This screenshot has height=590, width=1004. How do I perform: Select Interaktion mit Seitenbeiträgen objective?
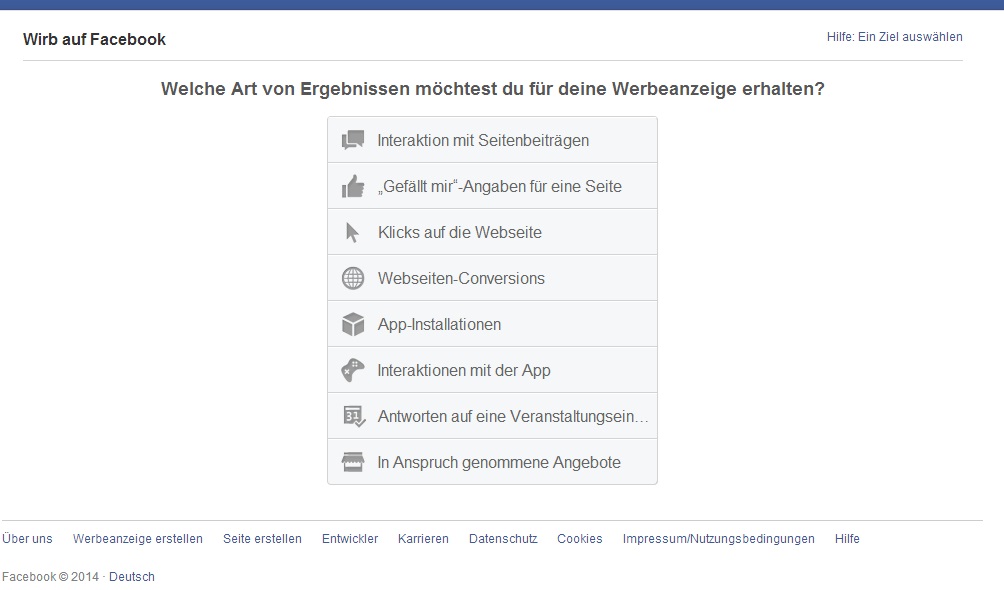pos(483,140)
